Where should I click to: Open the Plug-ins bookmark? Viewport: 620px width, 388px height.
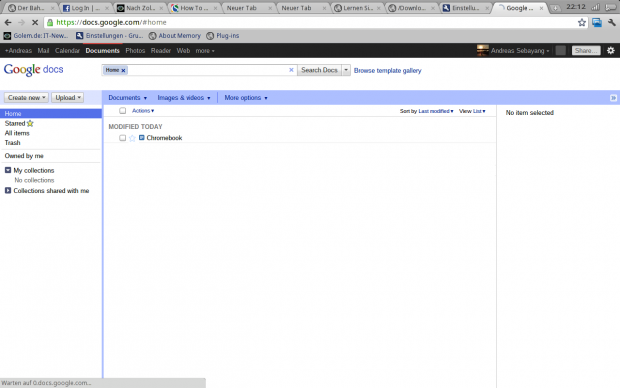pos(223,36)
